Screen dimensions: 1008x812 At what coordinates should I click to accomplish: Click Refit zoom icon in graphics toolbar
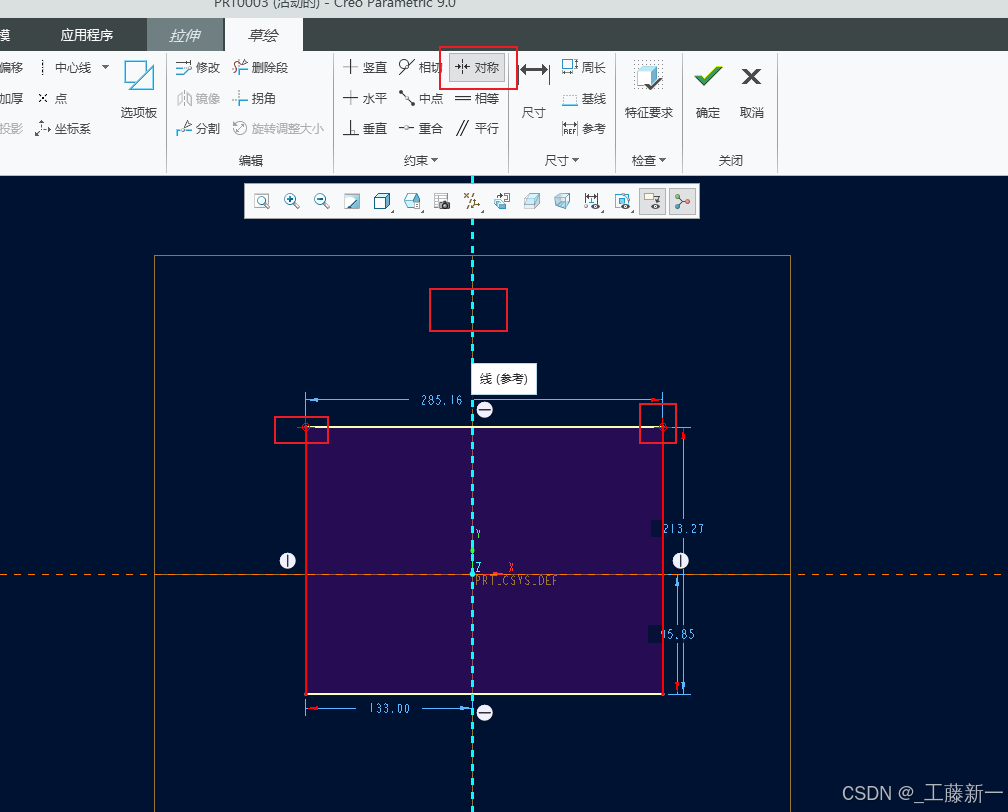pyautogui.click(x=262, y=201)
